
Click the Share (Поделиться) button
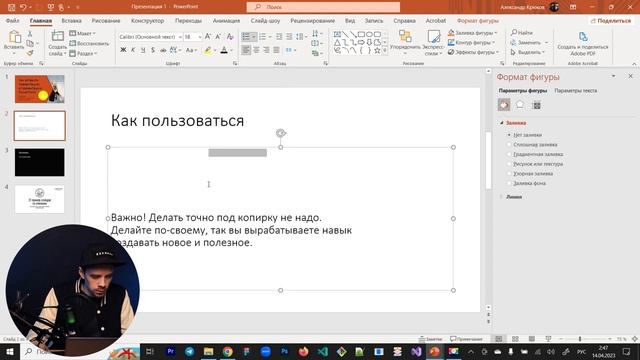tap(611, 21)
